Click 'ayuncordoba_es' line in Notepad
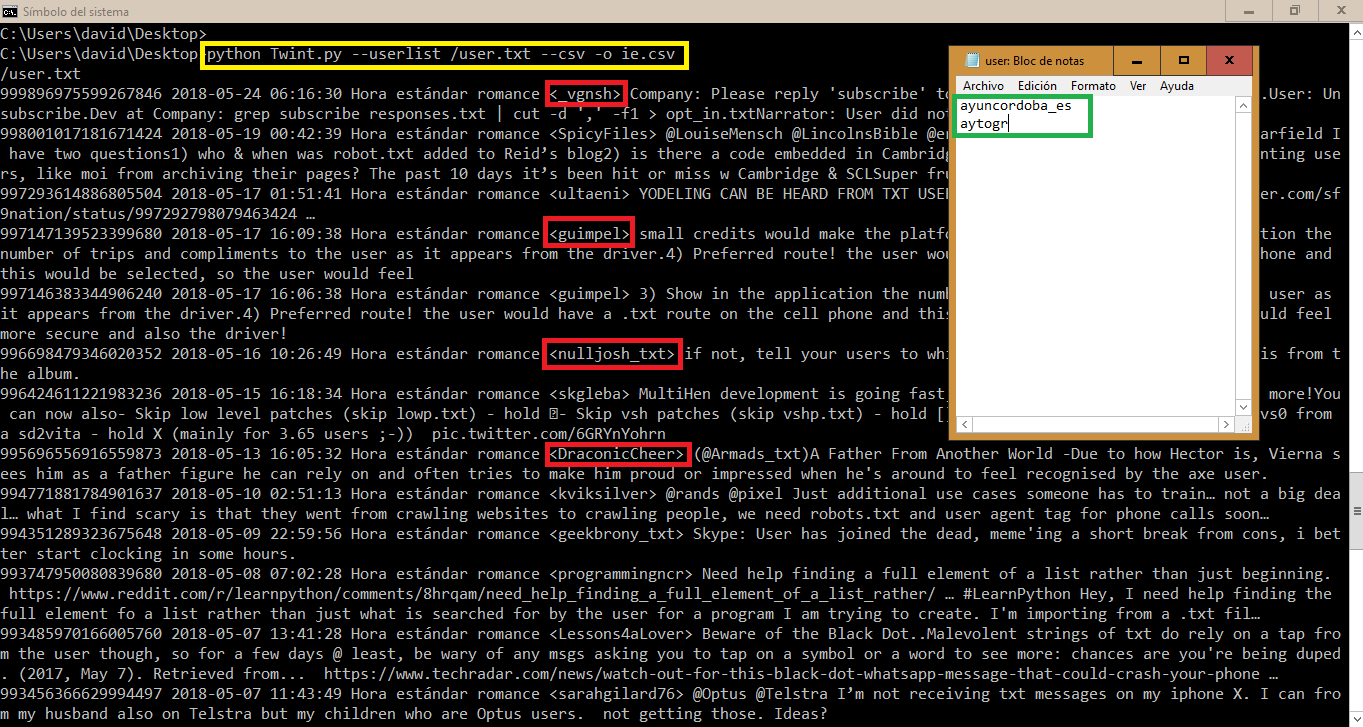This screenshot has height=727, width=1363. tap(1014, 105)
